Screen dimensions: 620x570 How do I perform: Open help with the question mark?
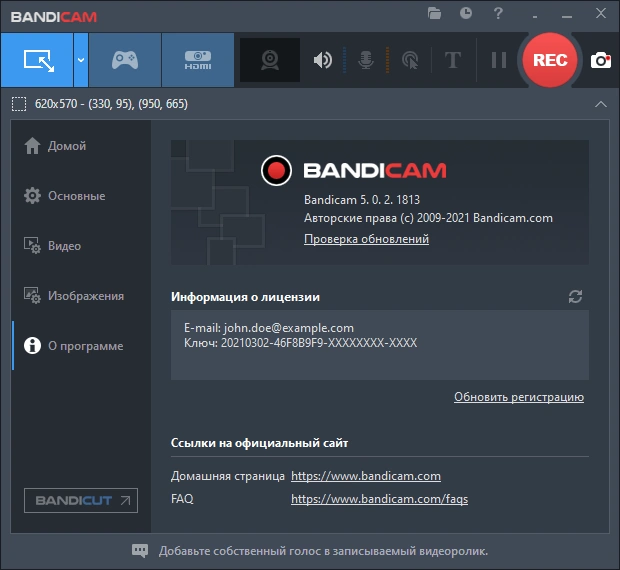498,13
